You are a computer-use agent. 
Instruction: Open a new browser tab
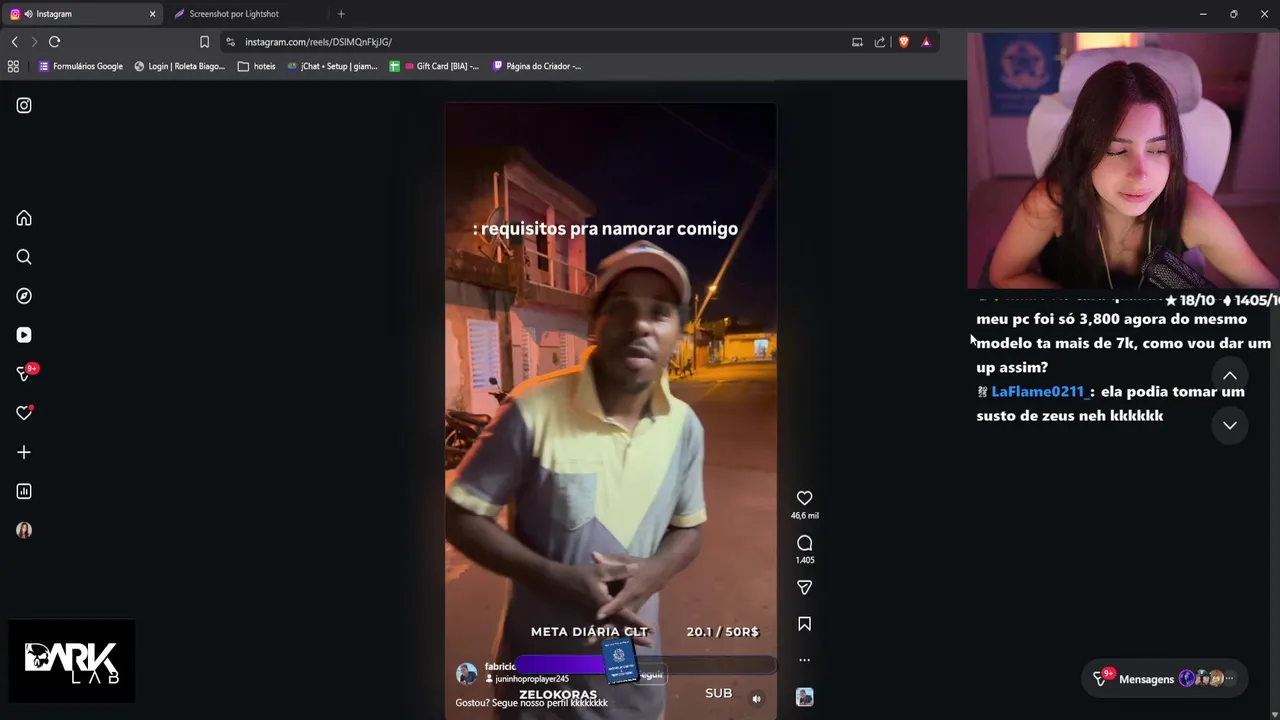tap(341, 14)
